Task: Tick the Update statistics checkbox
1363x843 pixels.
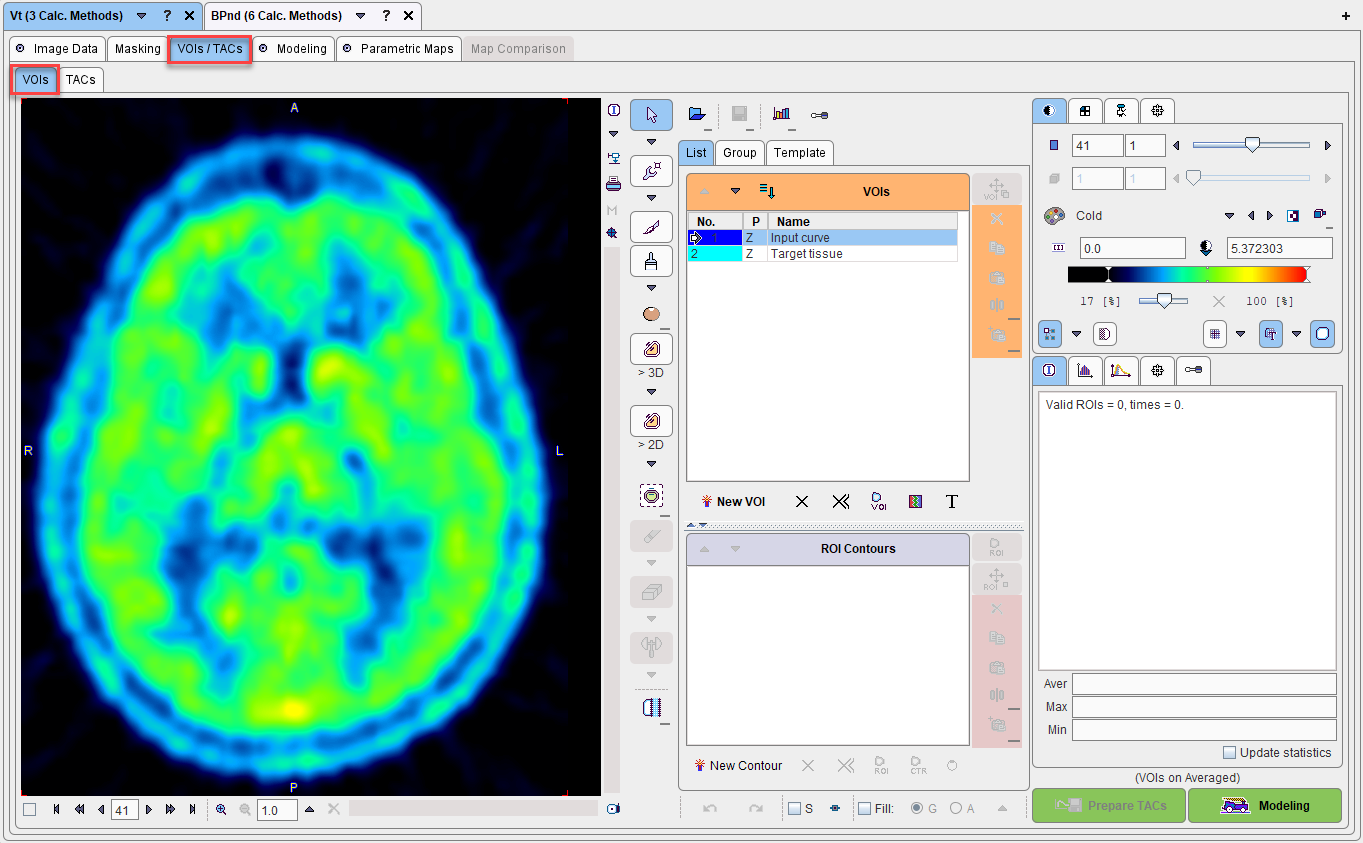Action: click(x=1229, y=753)
